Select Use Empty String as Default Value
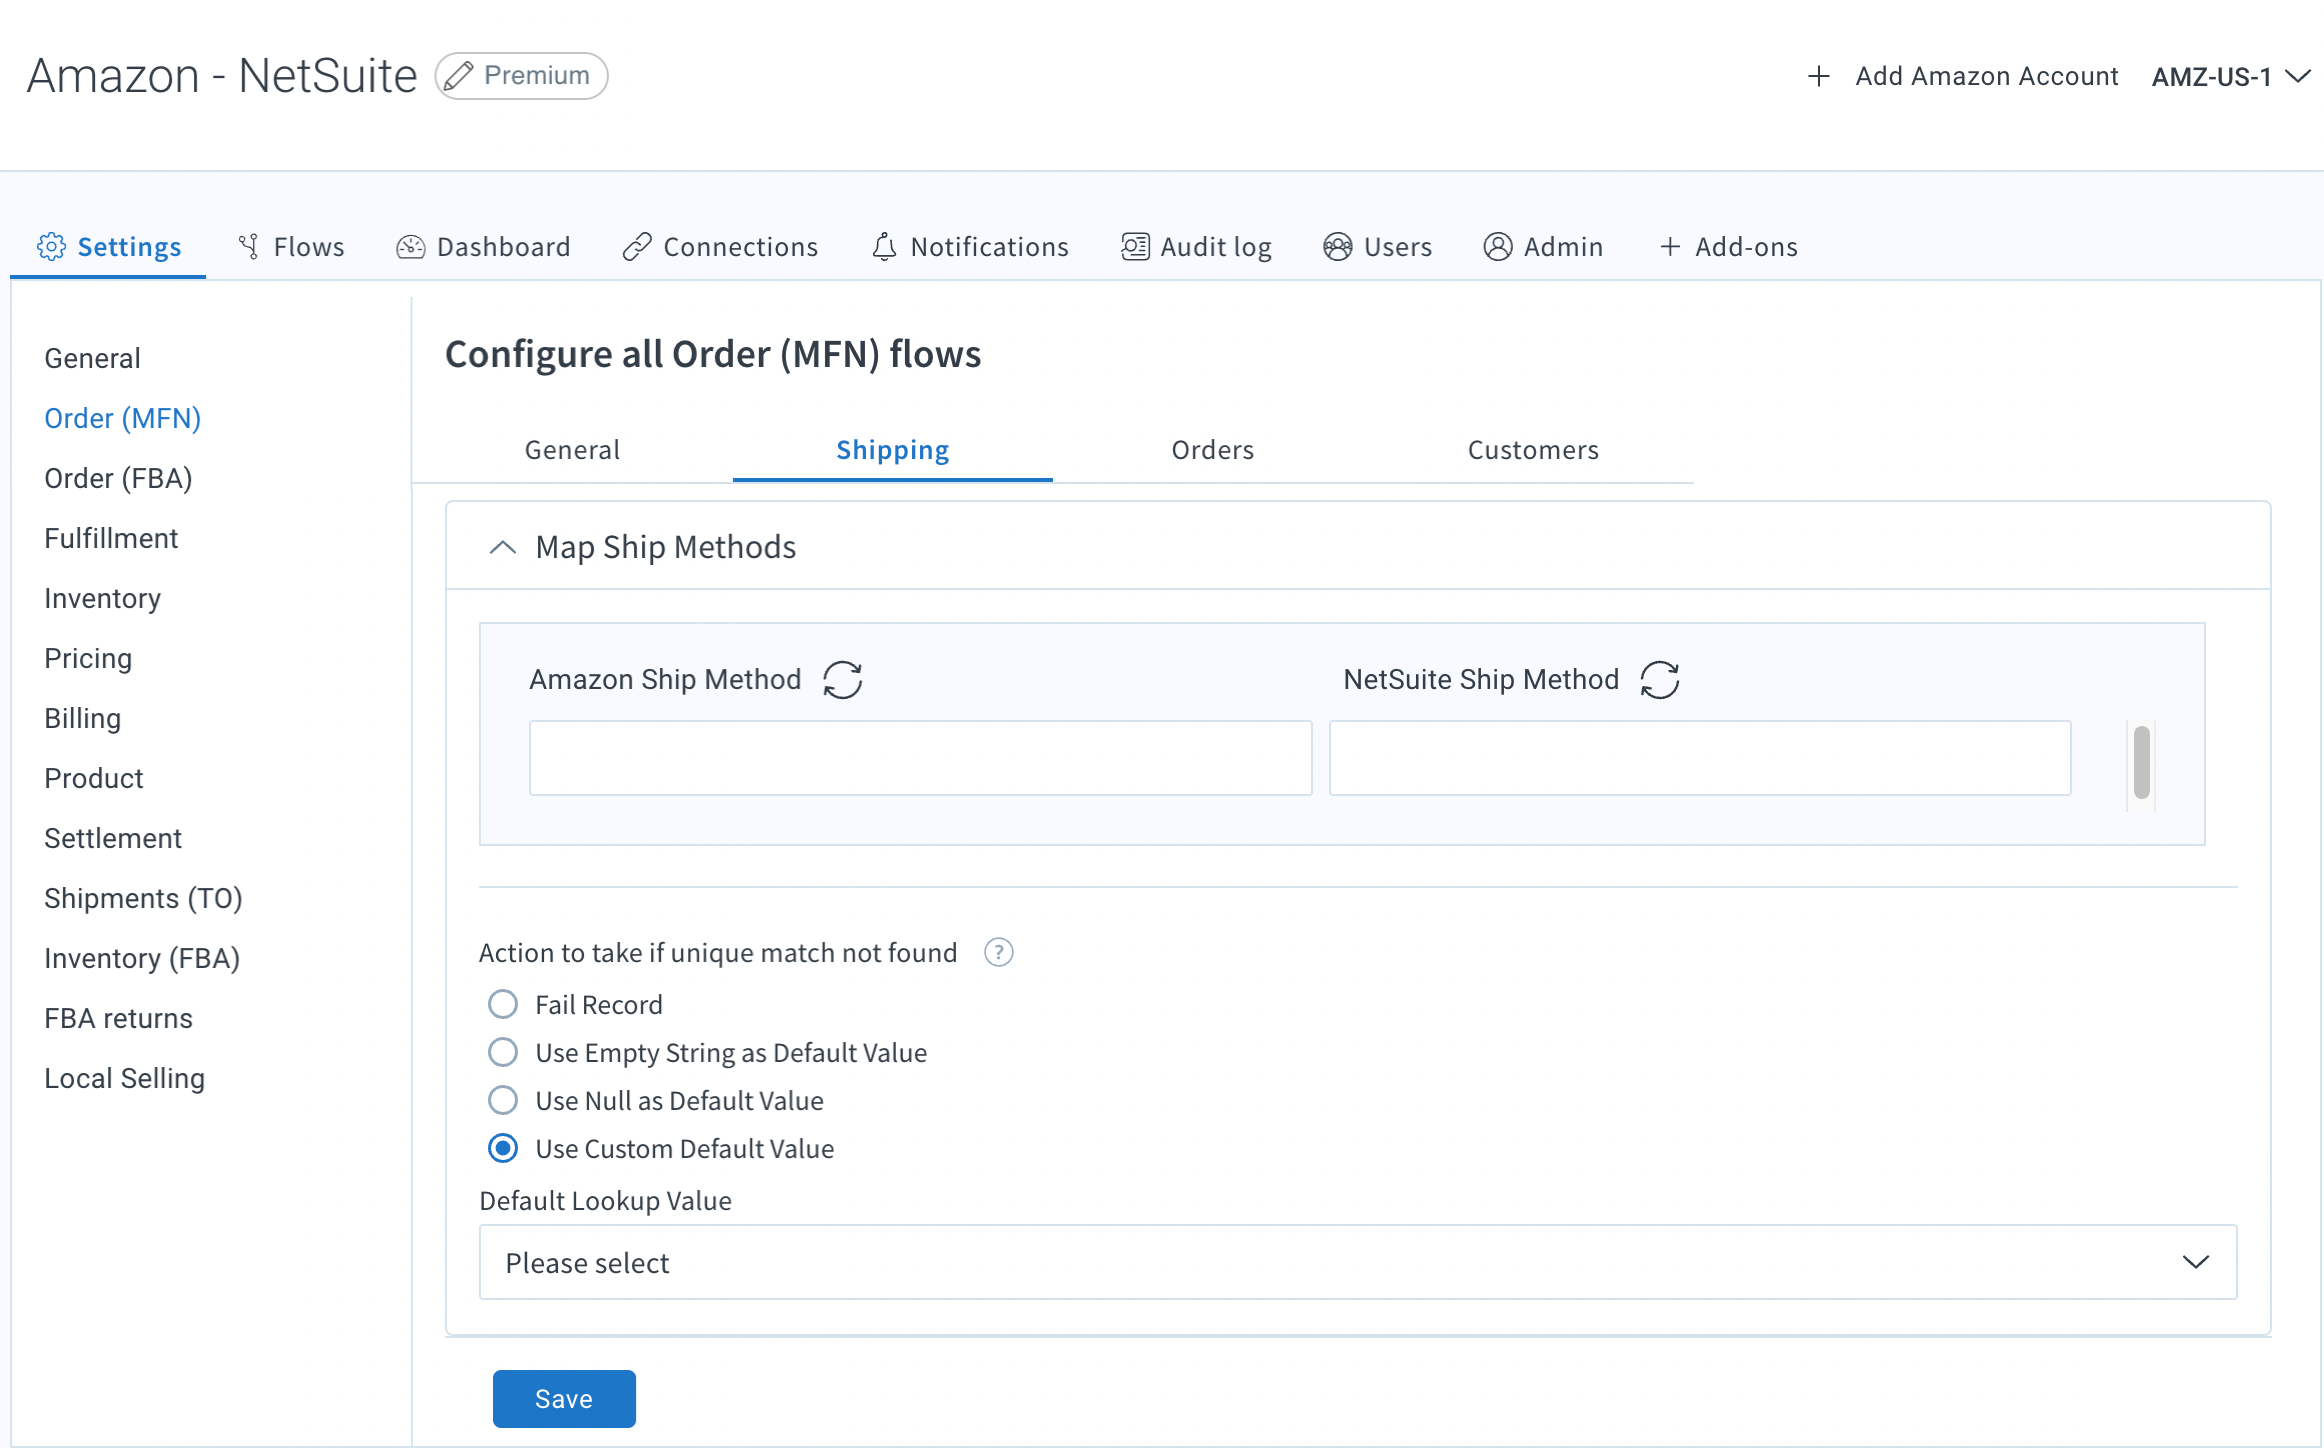The image size is (2324, 1448). tap(501, 1051)
